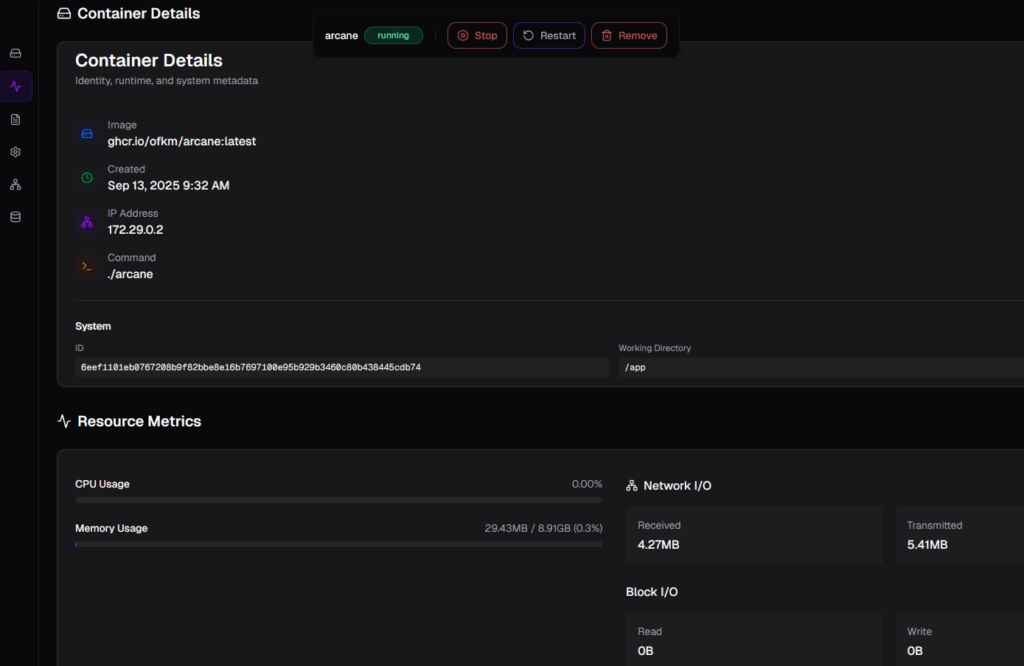Click the arcane container name label
Viewport: 1024px width, 666px height.
pyautogui.click(x=342, y=36)
